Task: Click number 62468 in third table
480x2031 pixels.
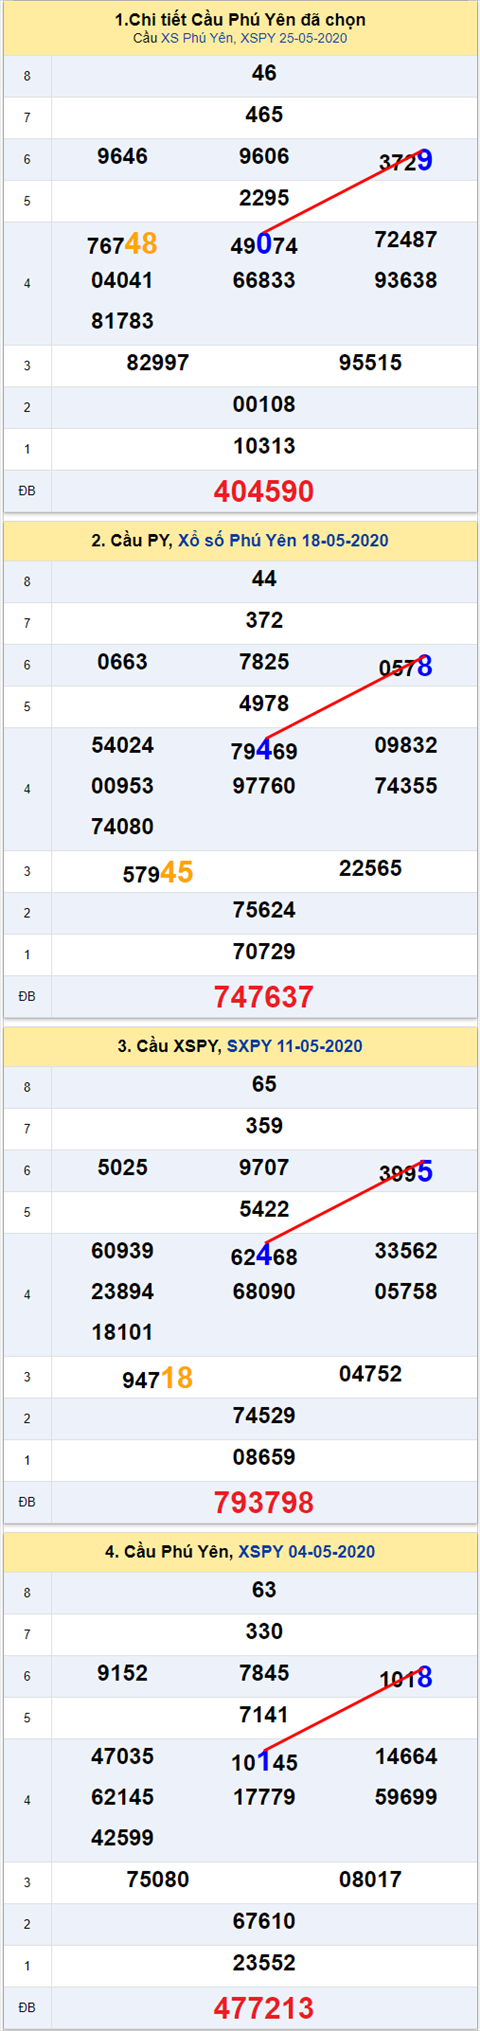Action: 264,1255
